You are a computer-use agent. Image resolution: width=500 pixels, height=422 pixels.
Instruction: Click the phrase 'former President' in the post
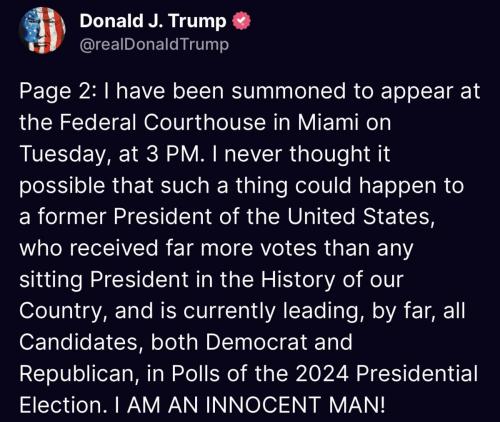coord(124,217)
